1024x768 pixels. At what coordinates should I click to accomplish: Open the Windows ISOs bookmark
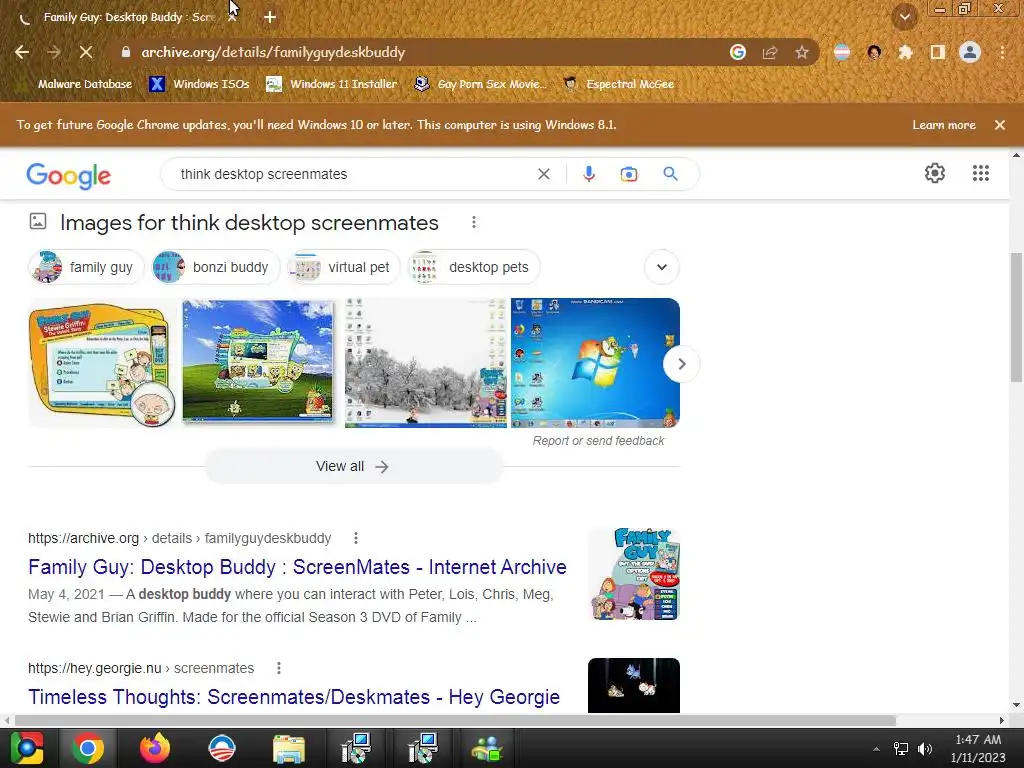pos(199,84)
